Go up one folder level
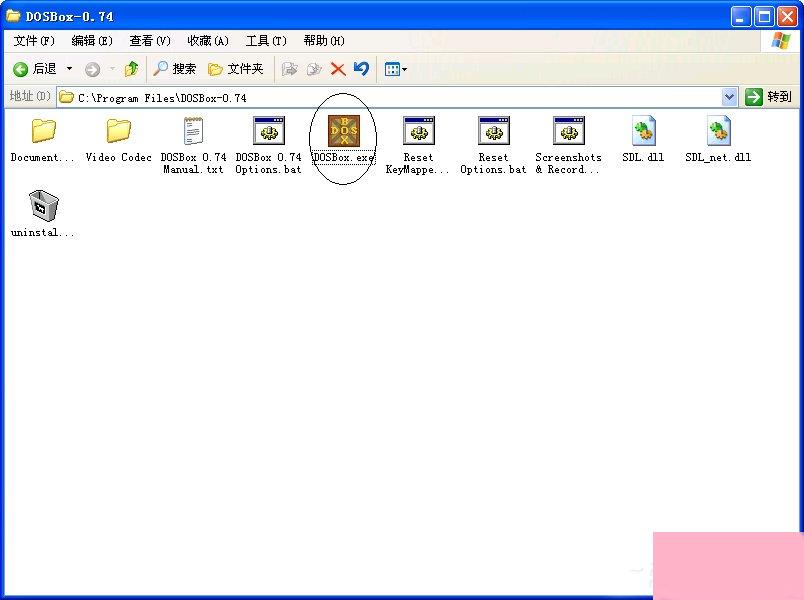 point(131,69)
